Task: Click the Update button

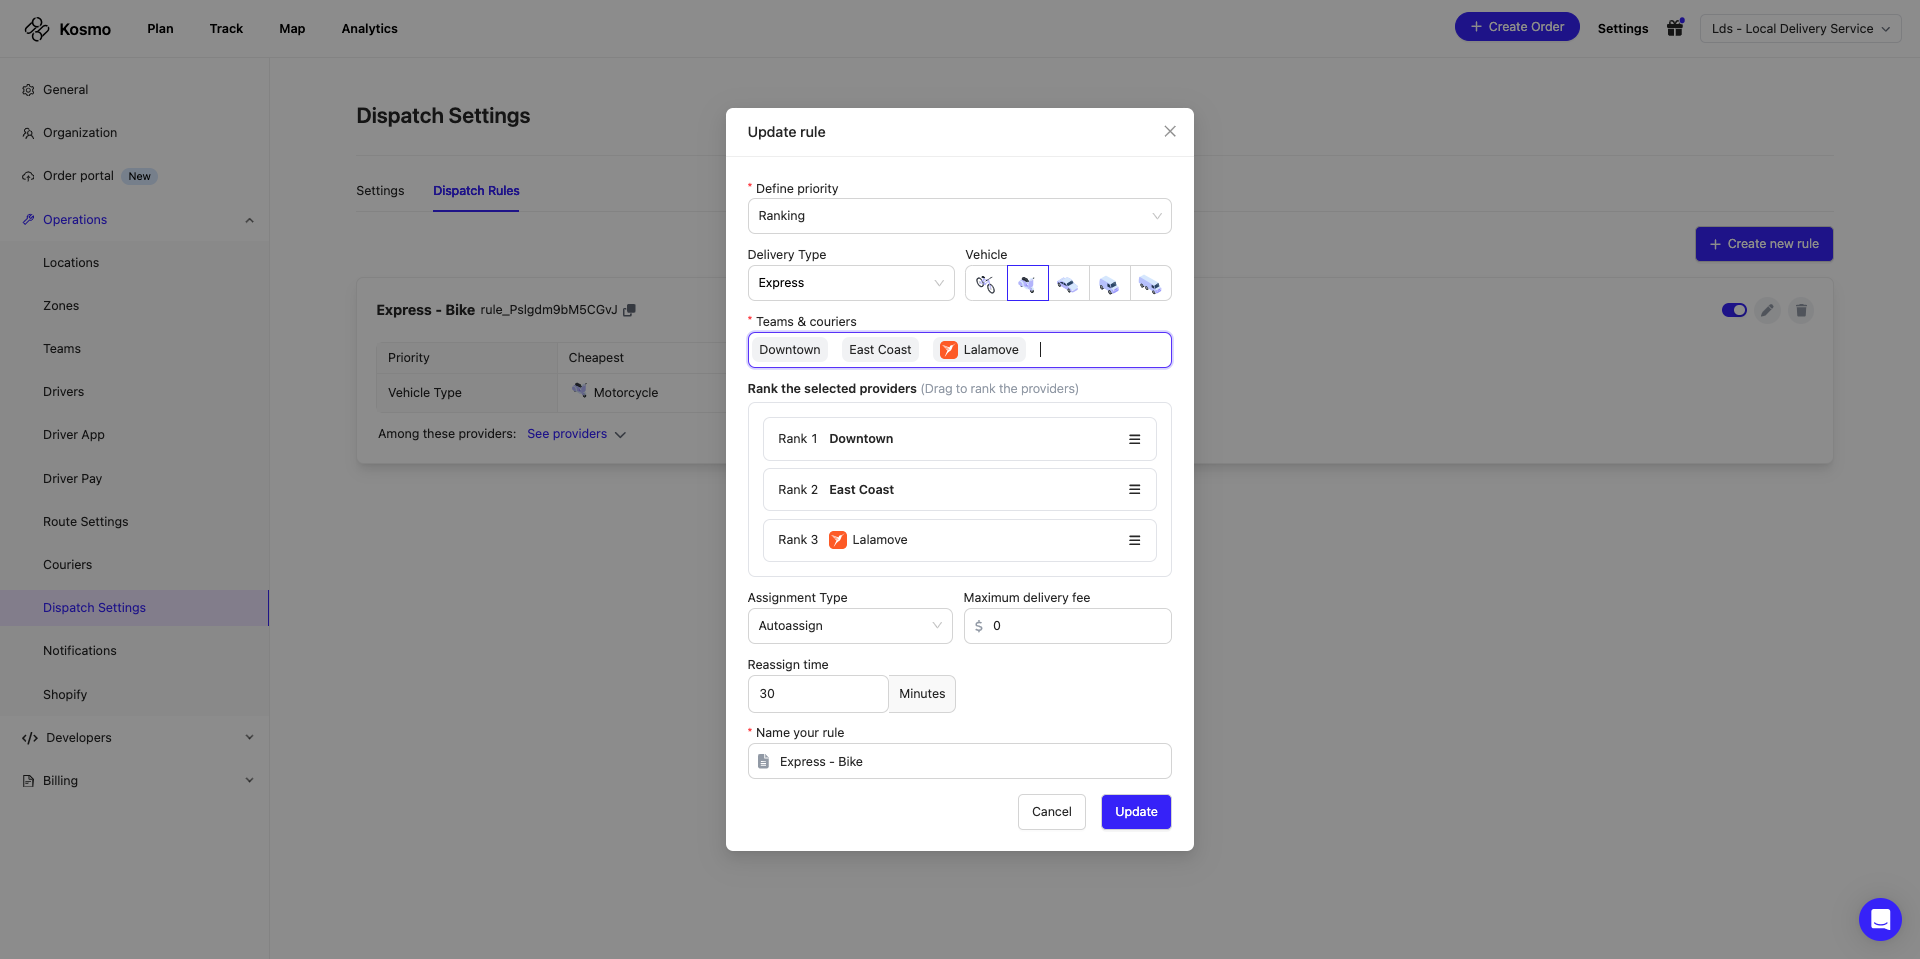Action: 1136,812
